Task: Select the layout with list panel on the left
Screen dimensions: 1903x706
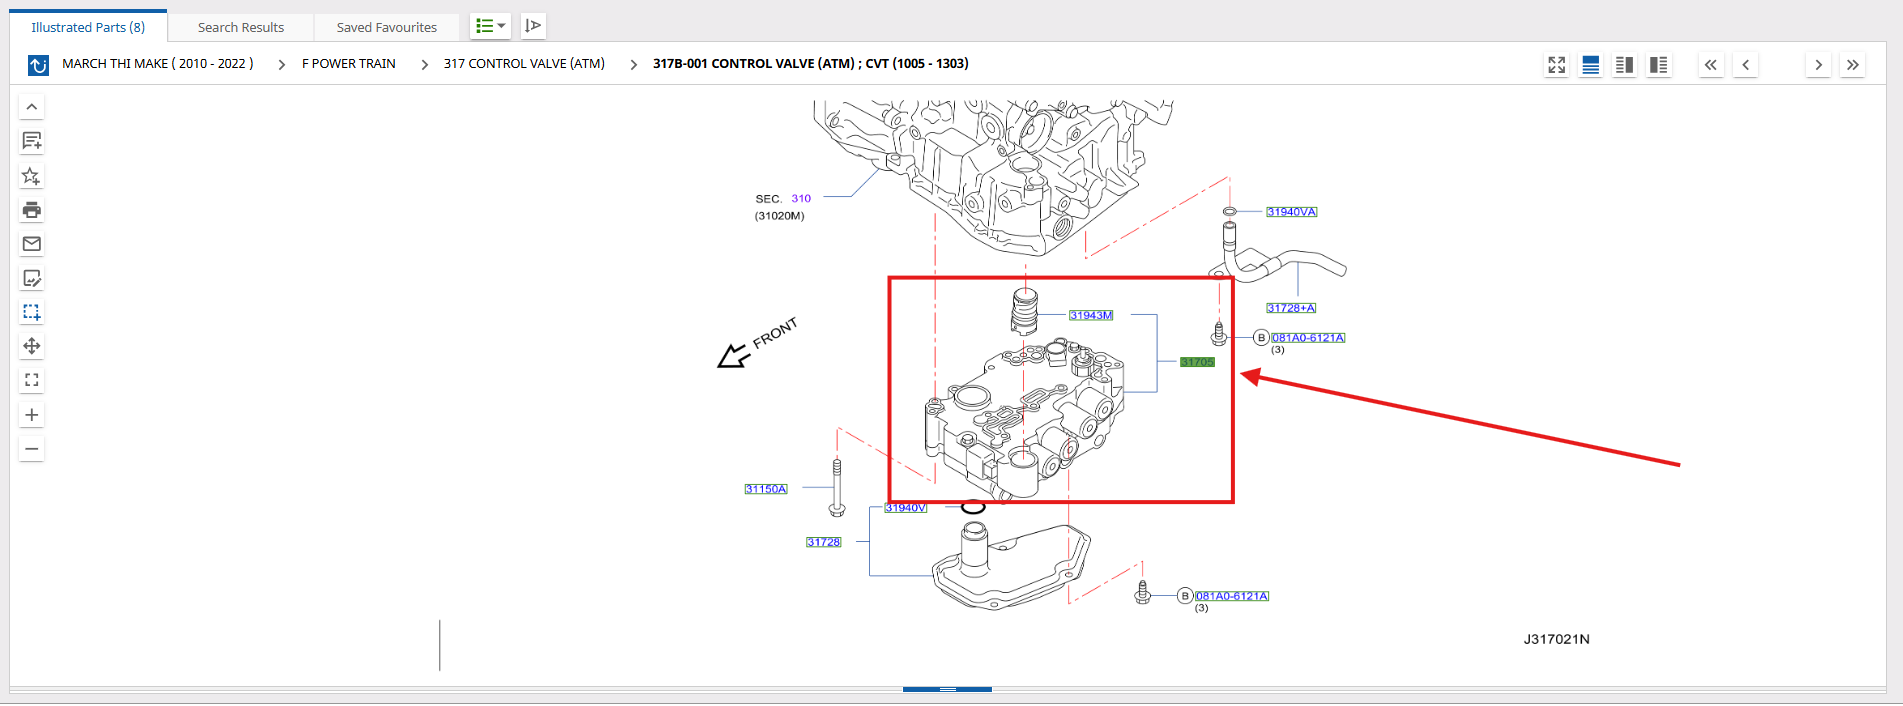Action: (x=1625, y=65)
